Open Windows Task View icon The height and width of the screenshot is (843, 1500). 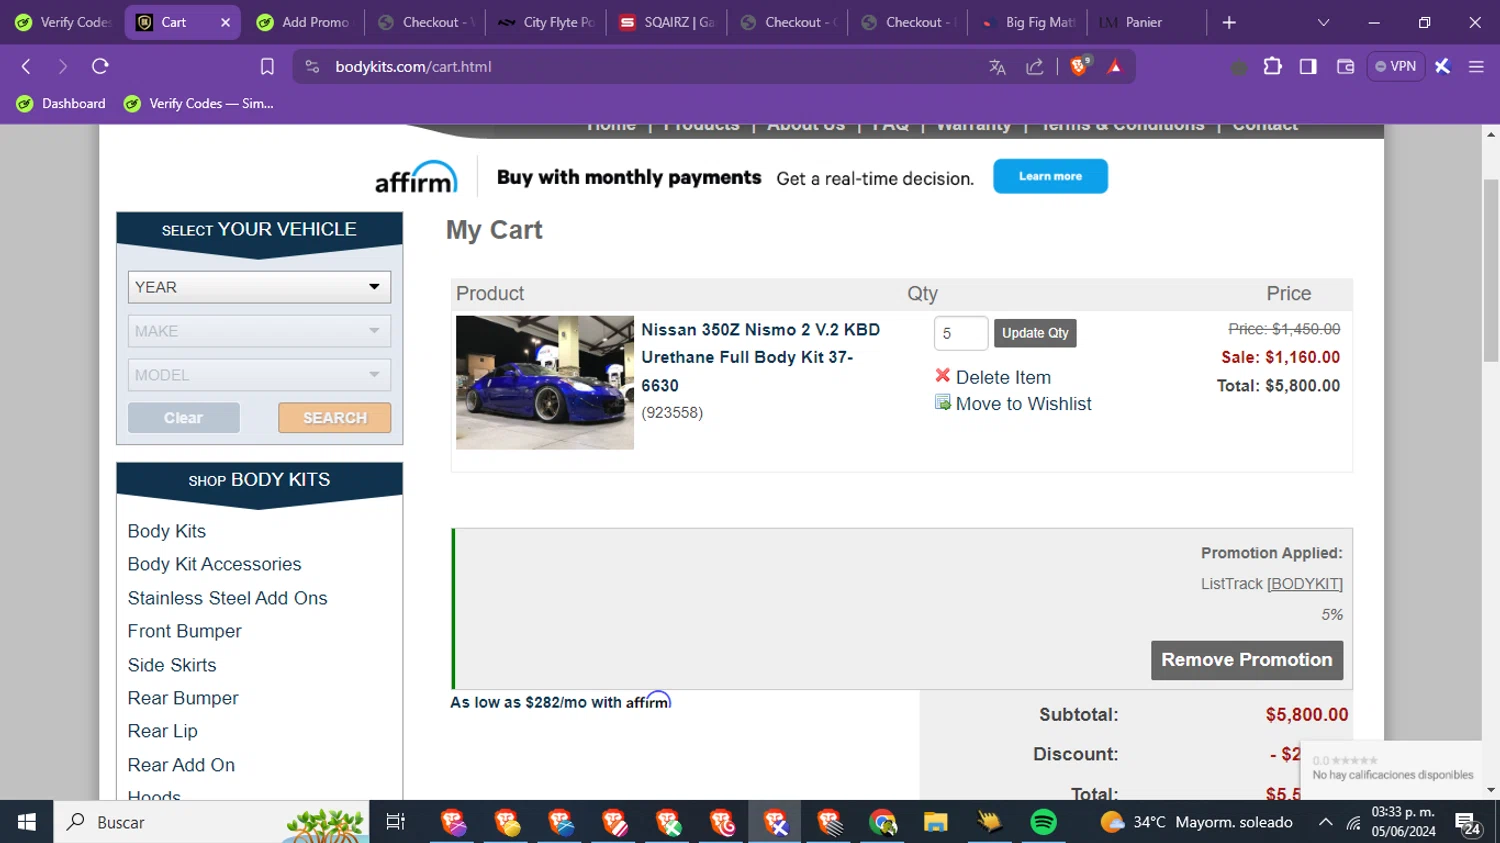[x=396, y=822]
